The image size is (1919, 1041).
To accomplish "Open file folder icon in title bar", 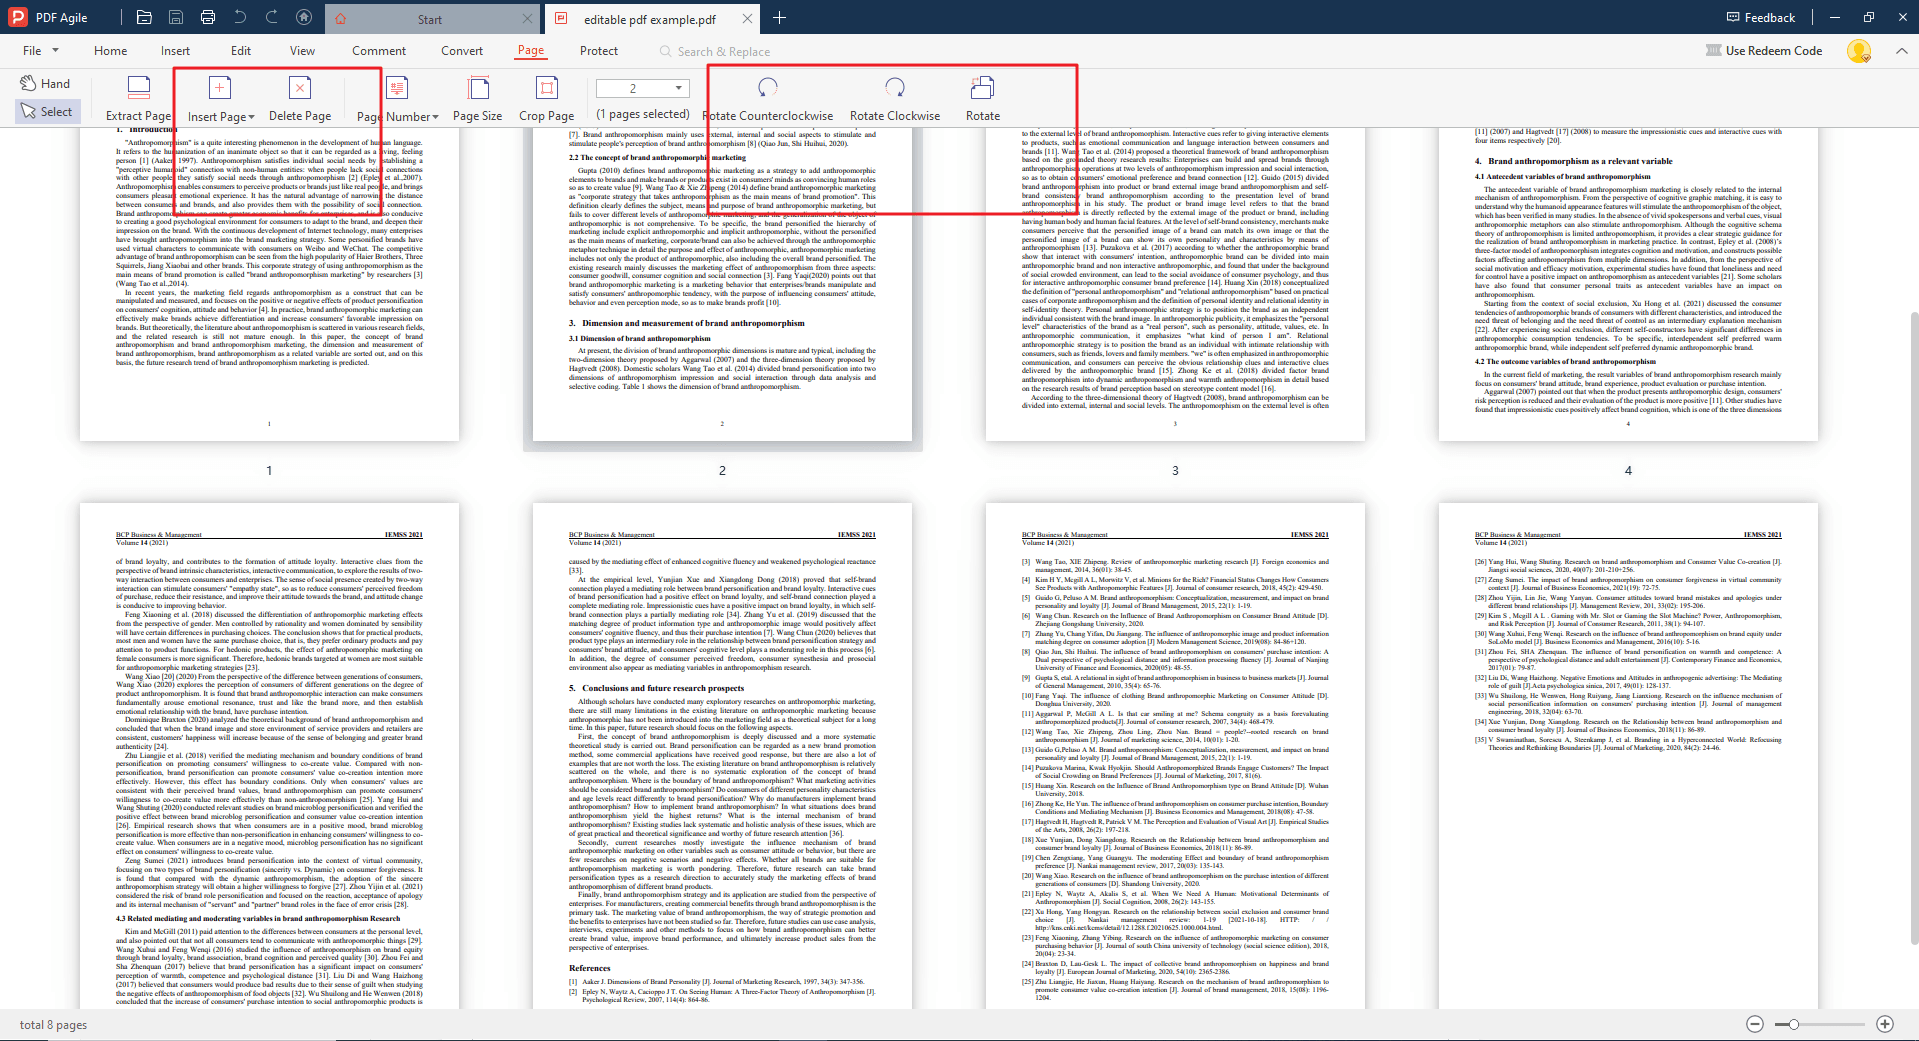I will tap(144, 17).
